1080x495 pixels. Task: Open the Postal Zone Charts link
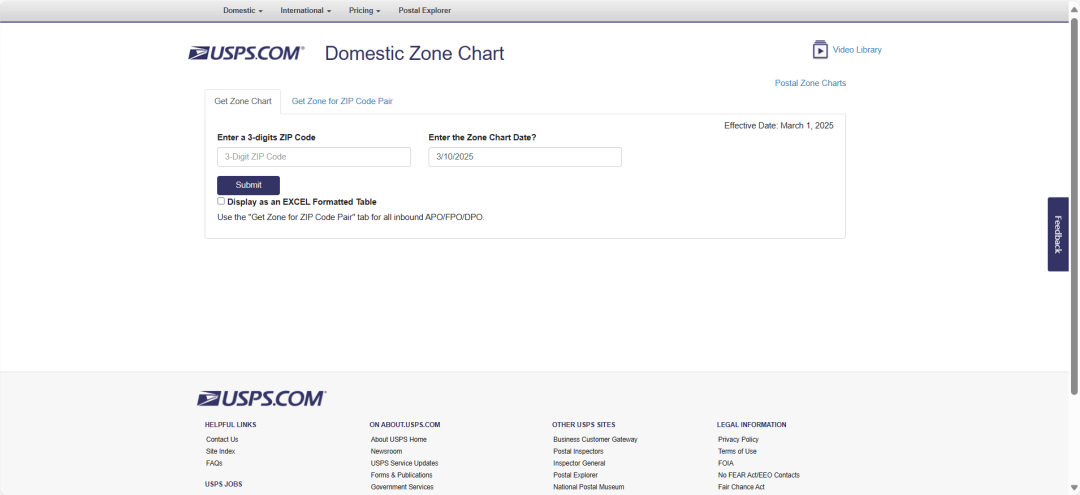coord(810,83)
